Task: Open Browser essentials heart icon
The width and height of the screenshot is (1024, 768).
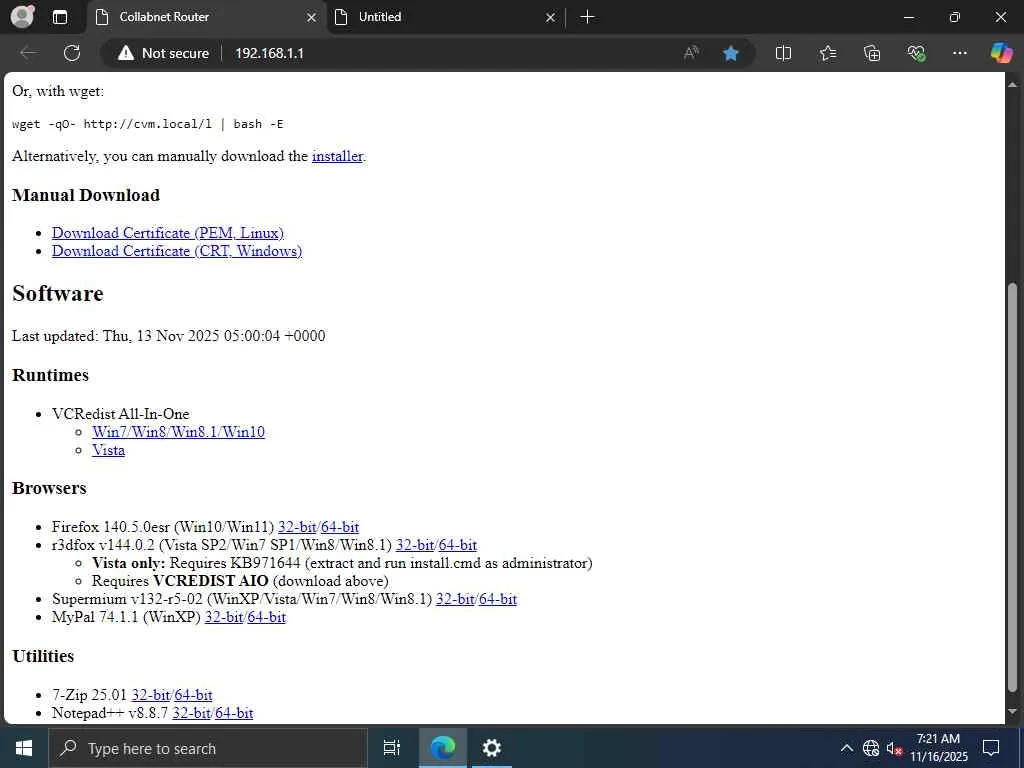Action: coord(916,53)
